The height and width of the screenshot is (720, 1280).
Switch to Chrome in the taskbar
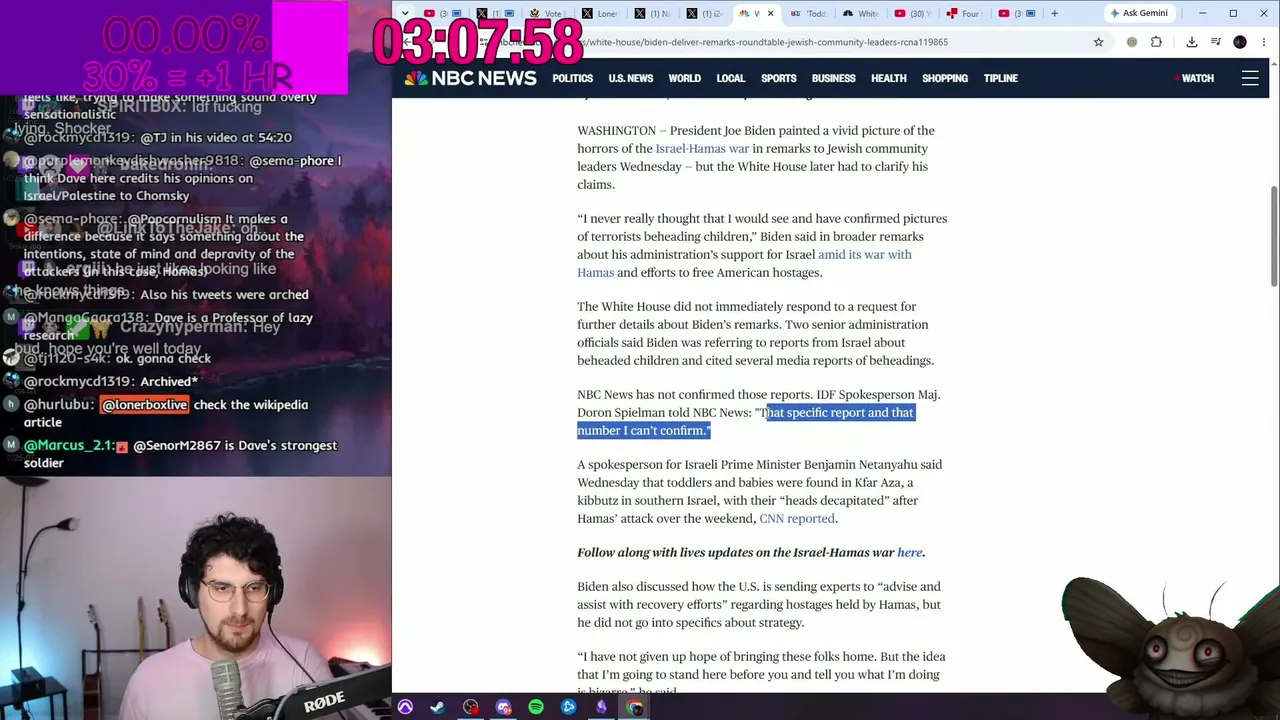tap(635, 708)
